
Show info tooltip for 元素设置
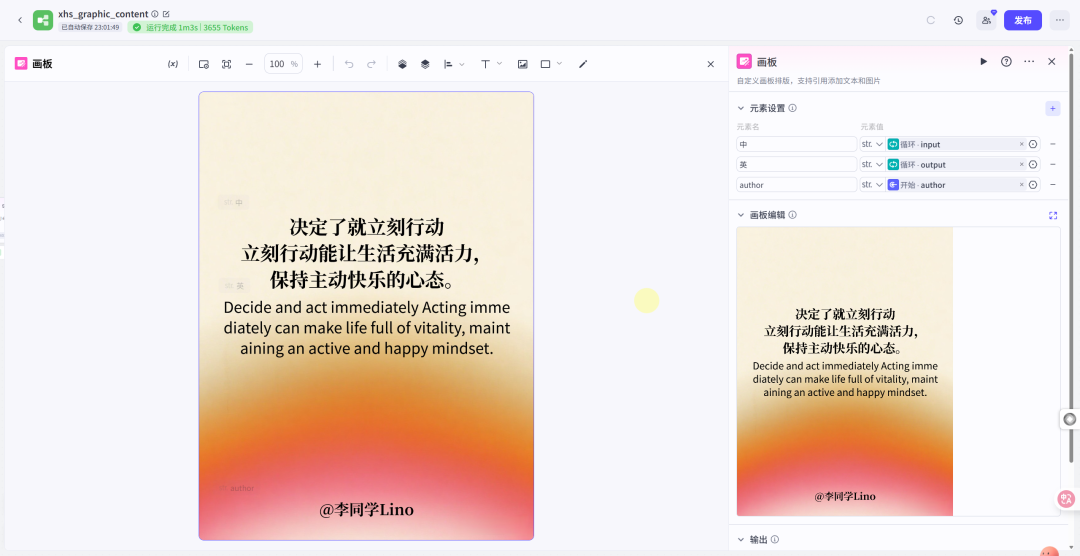click(793, 108)
